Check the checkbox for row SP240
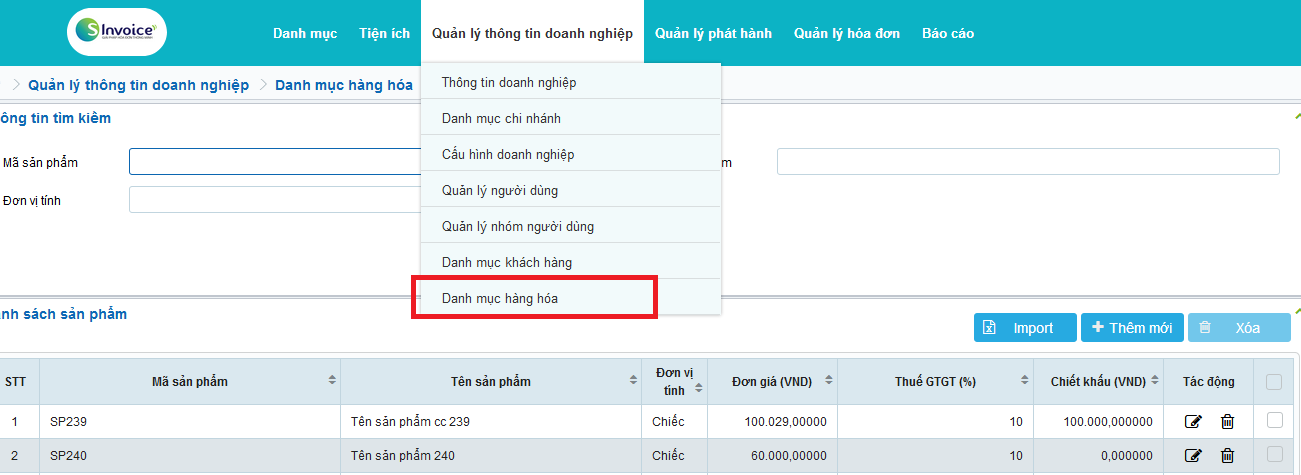The width and height of the screenshot is (1301, 475). [x=1274, y=455]
